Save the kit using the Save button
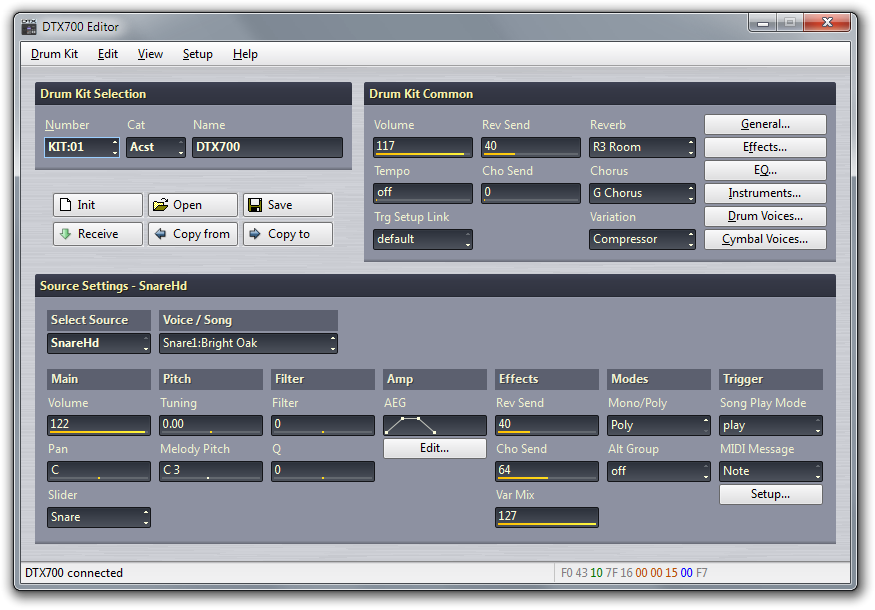 coord(288,205)
